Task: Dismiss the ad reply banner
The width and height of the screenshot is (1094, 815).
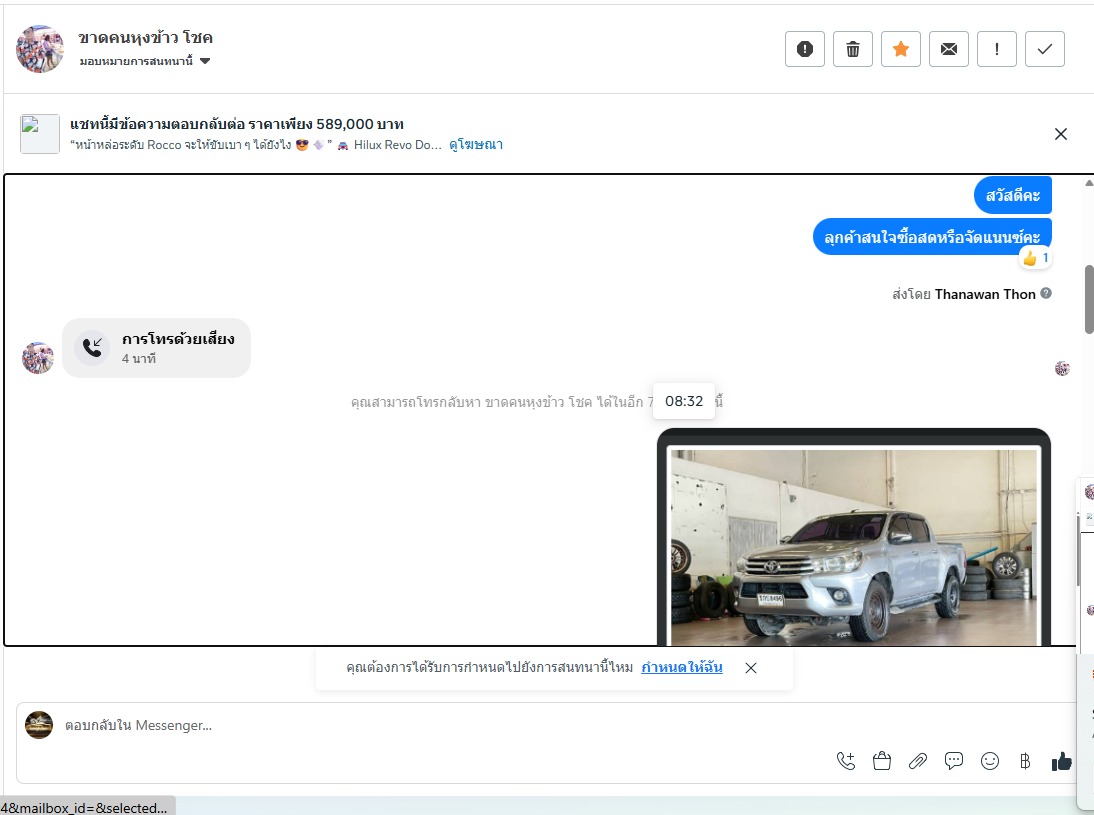Action: 1061,134
